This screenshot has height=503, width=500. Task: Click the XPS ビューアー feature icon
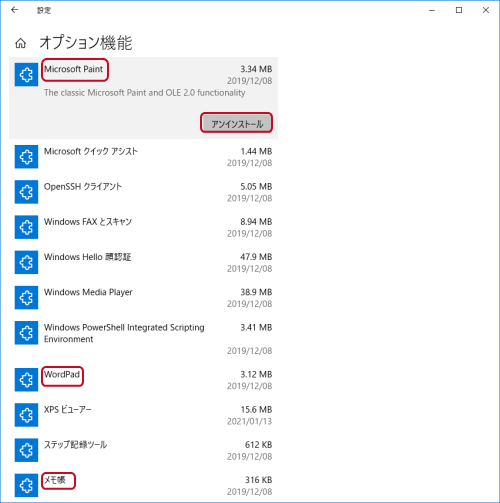[26, 415]
